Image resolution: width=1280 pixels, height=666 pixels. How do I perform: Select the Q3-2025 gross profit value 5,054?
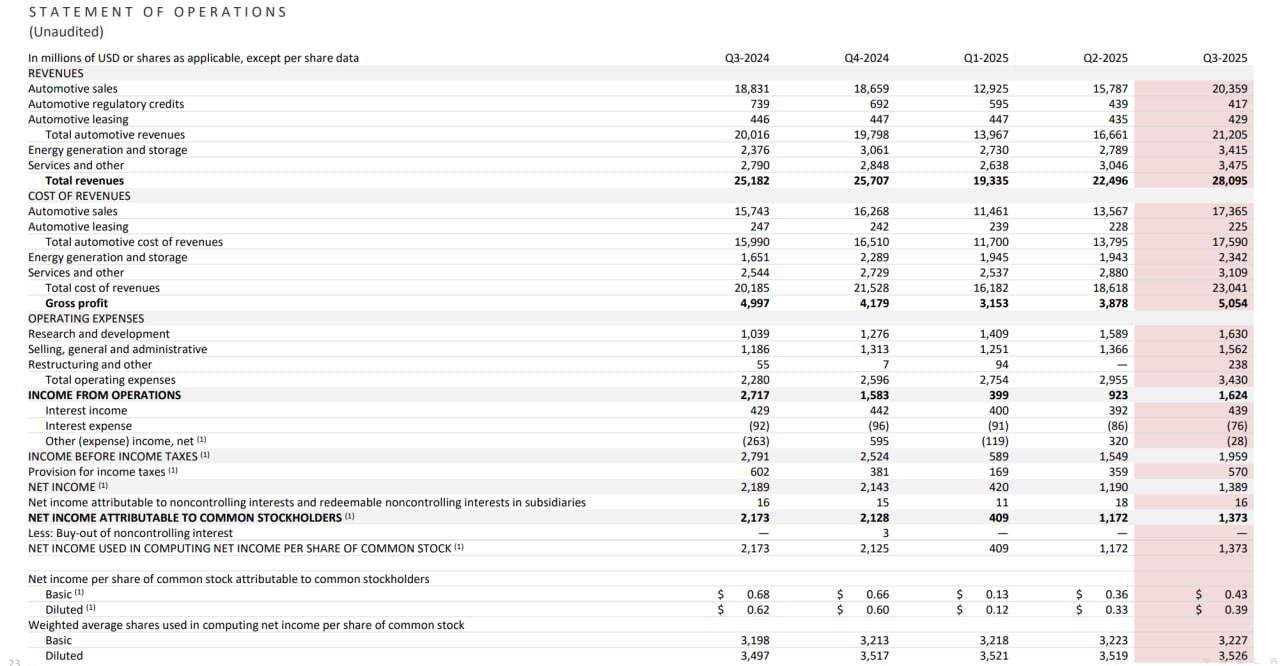(x=1231, y=303)
